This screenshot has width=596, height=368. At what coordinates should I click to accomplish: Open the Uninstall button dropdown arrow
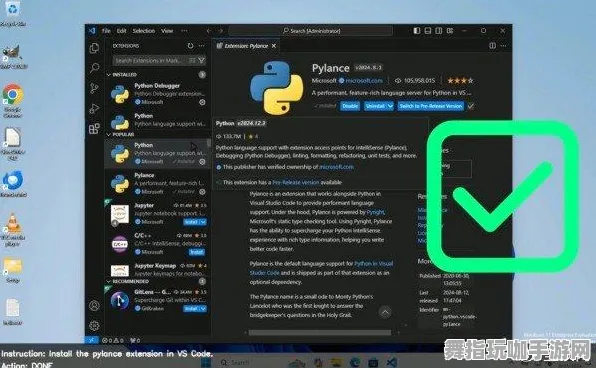click(390, 106)
